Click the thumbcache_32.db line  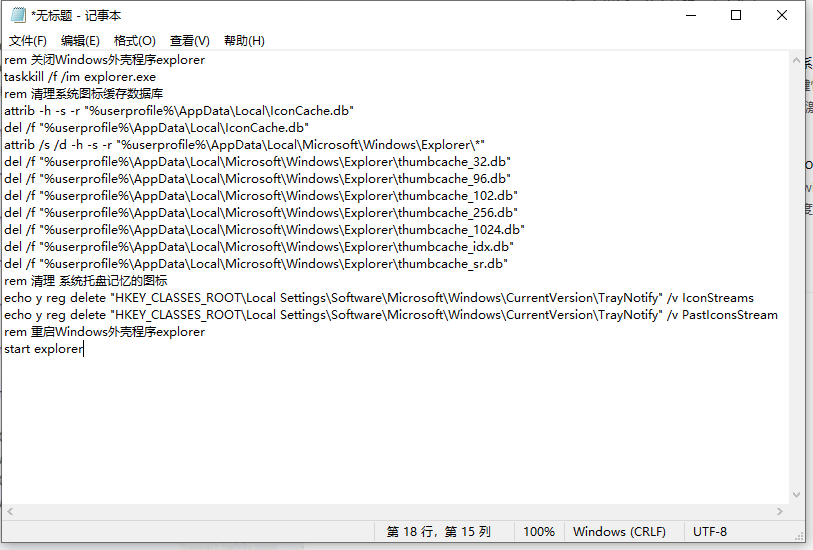[x=257, y=162]
